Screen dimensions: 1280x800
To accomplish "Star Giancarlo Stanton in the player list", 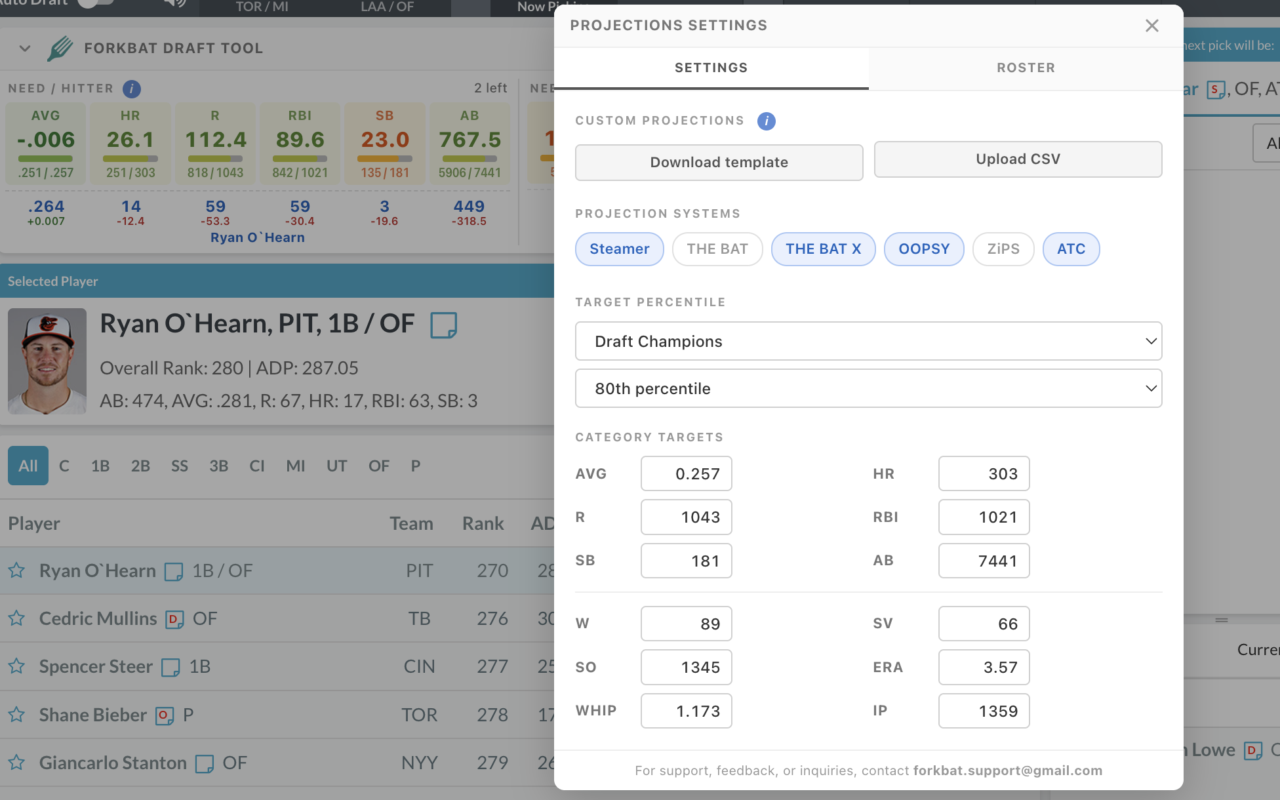I will pos(17,763).
